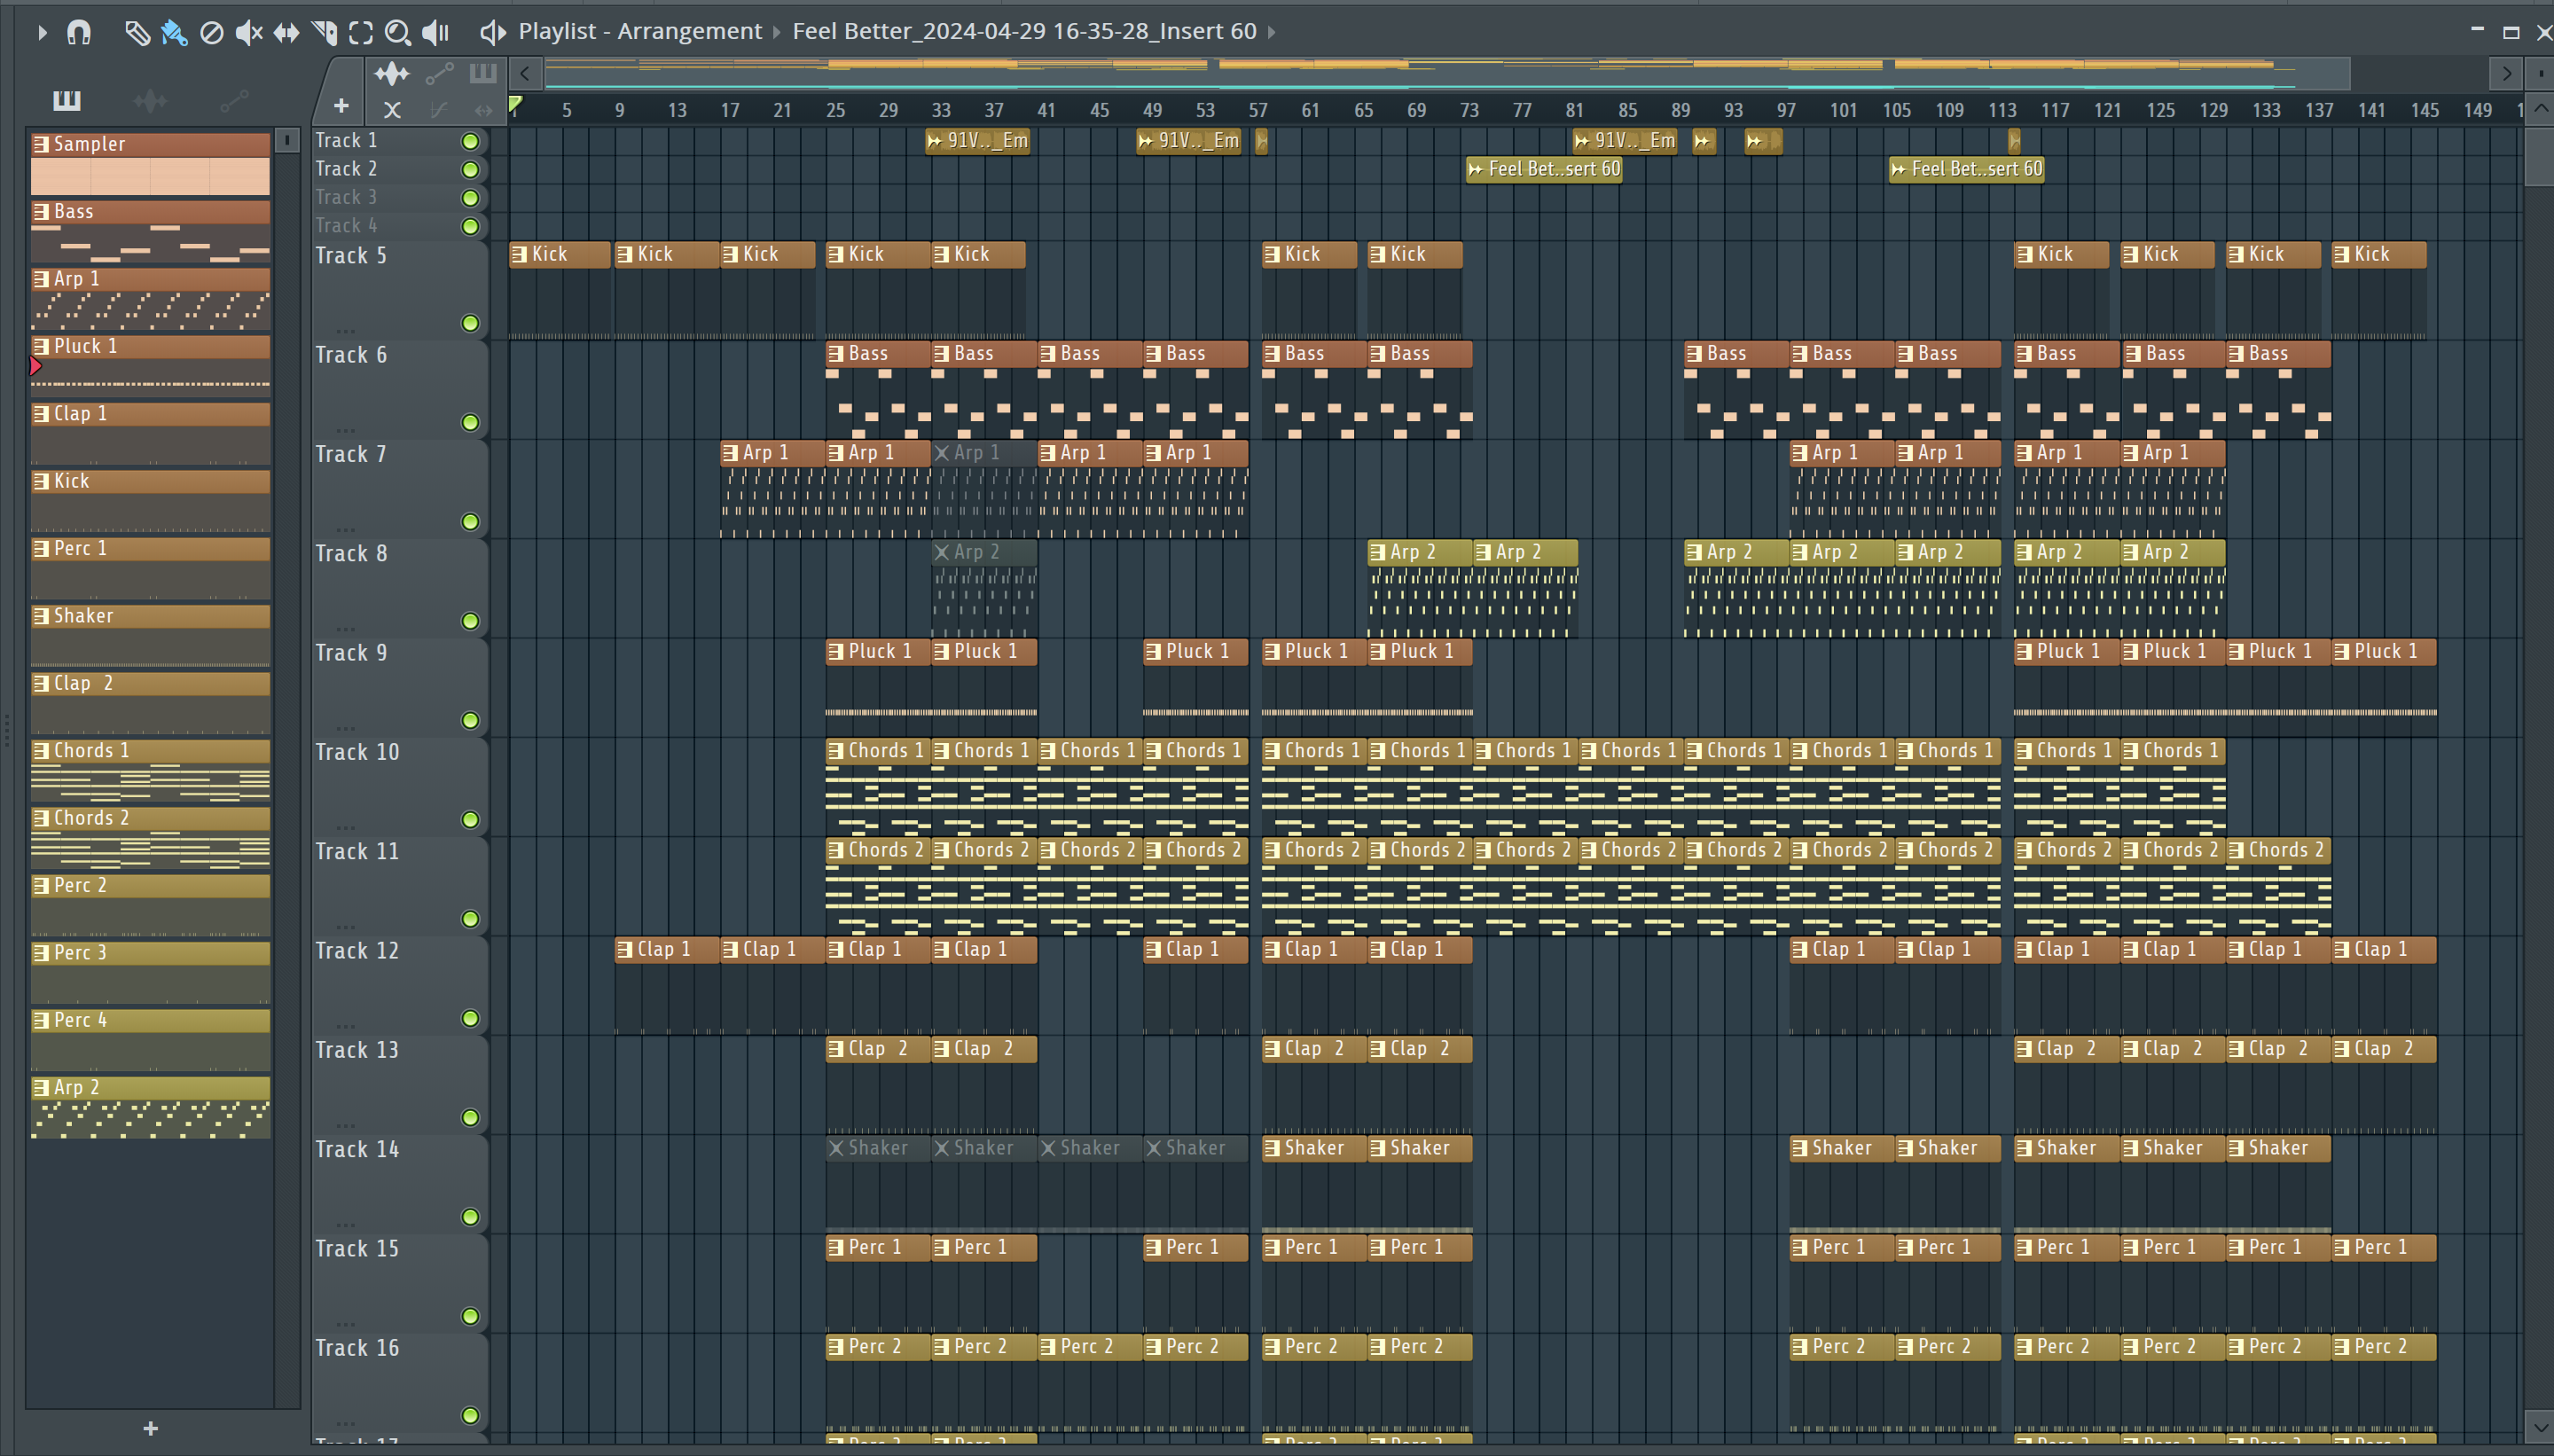Viewport: 2554px width, 1456px height.
Task: Show patterns in picker via piano icon
Action: coord(66,100)
